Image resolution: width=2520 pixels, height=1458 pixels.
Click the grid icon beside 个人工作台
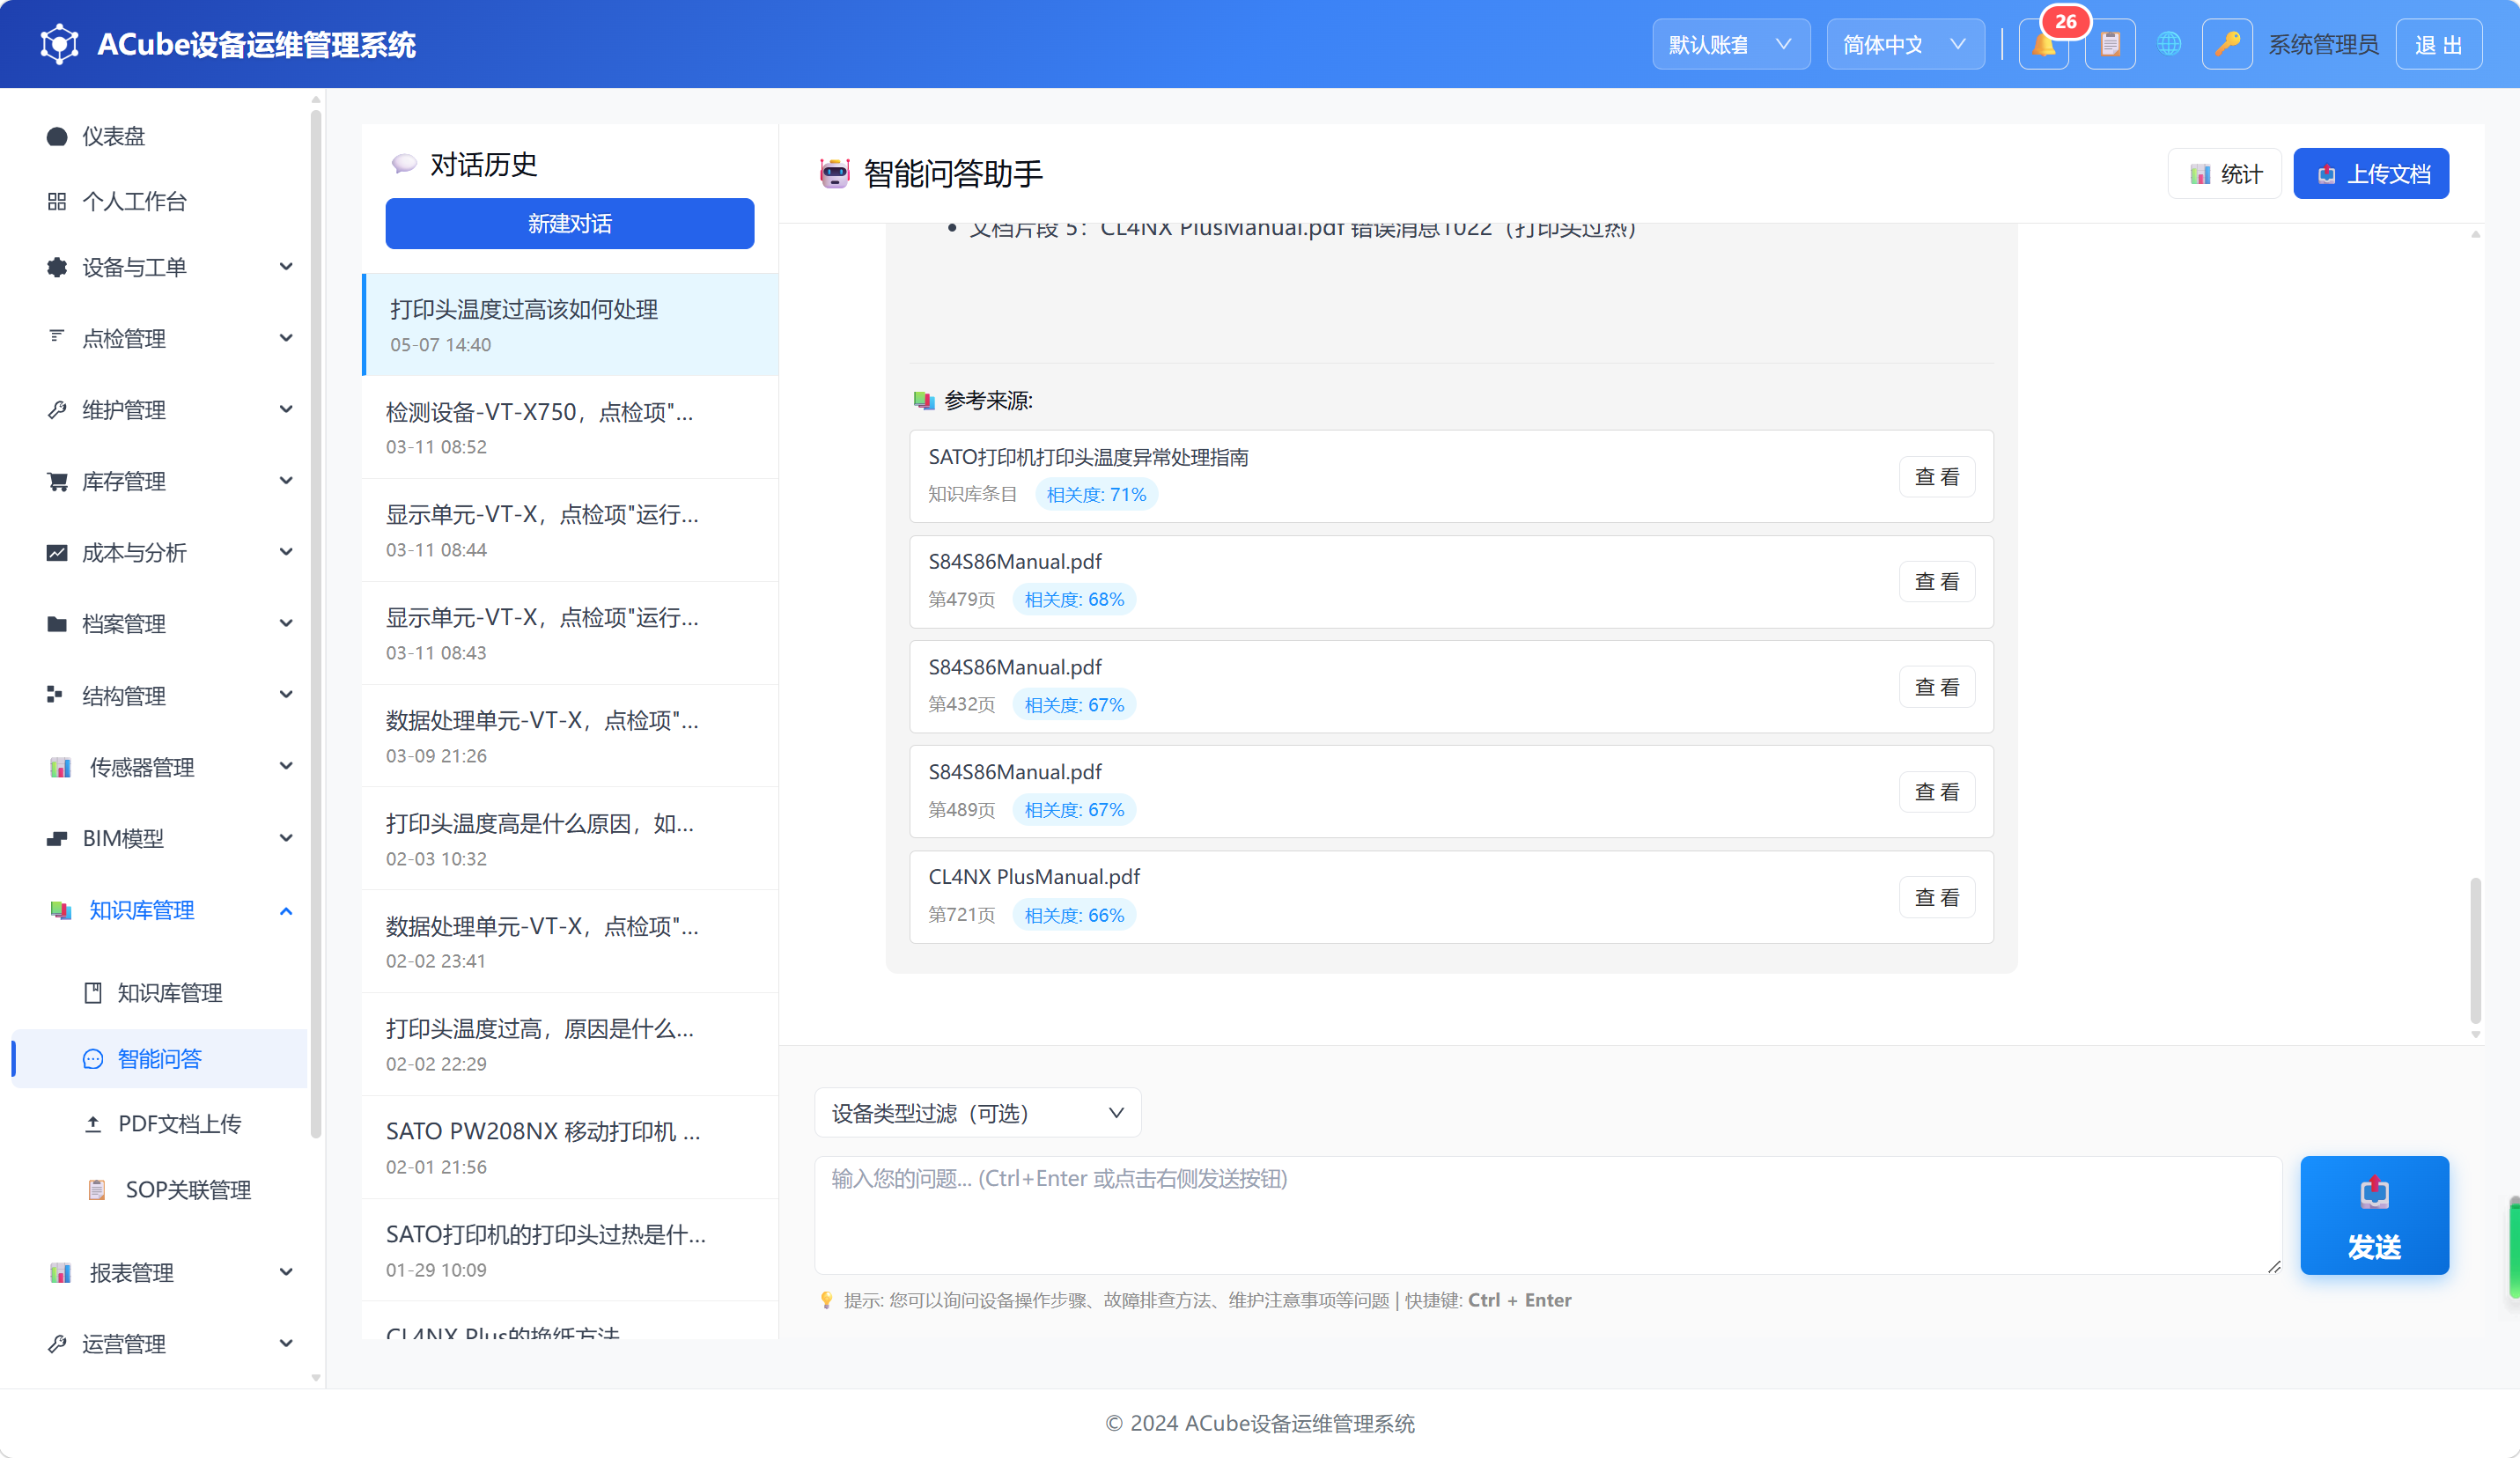click(57, 201)
